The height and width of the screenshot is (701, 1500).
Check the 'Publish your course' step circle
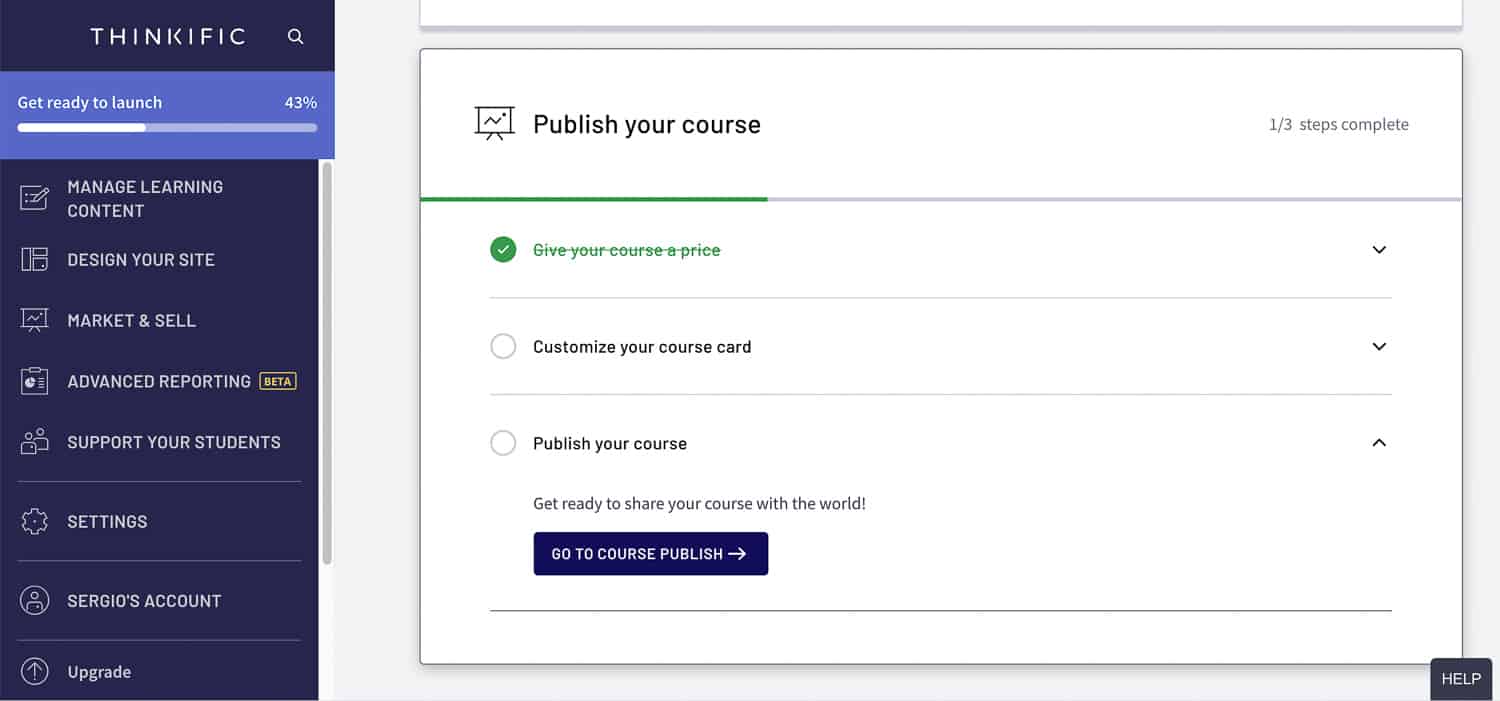click(503, 443)
